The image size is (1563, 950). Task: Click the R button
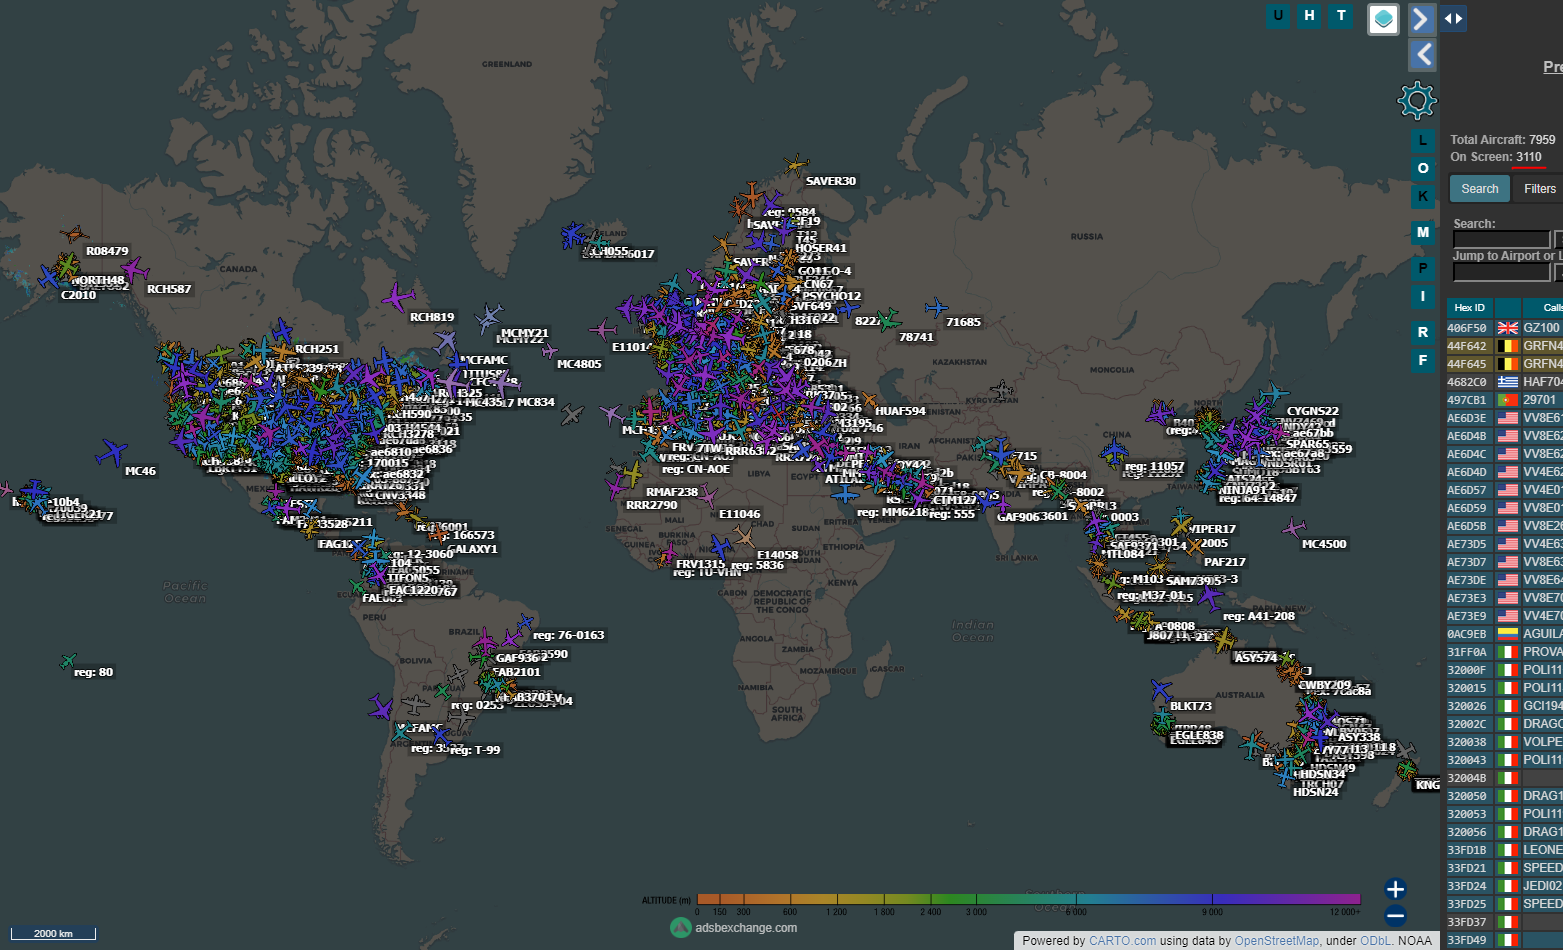(1423, 333)
